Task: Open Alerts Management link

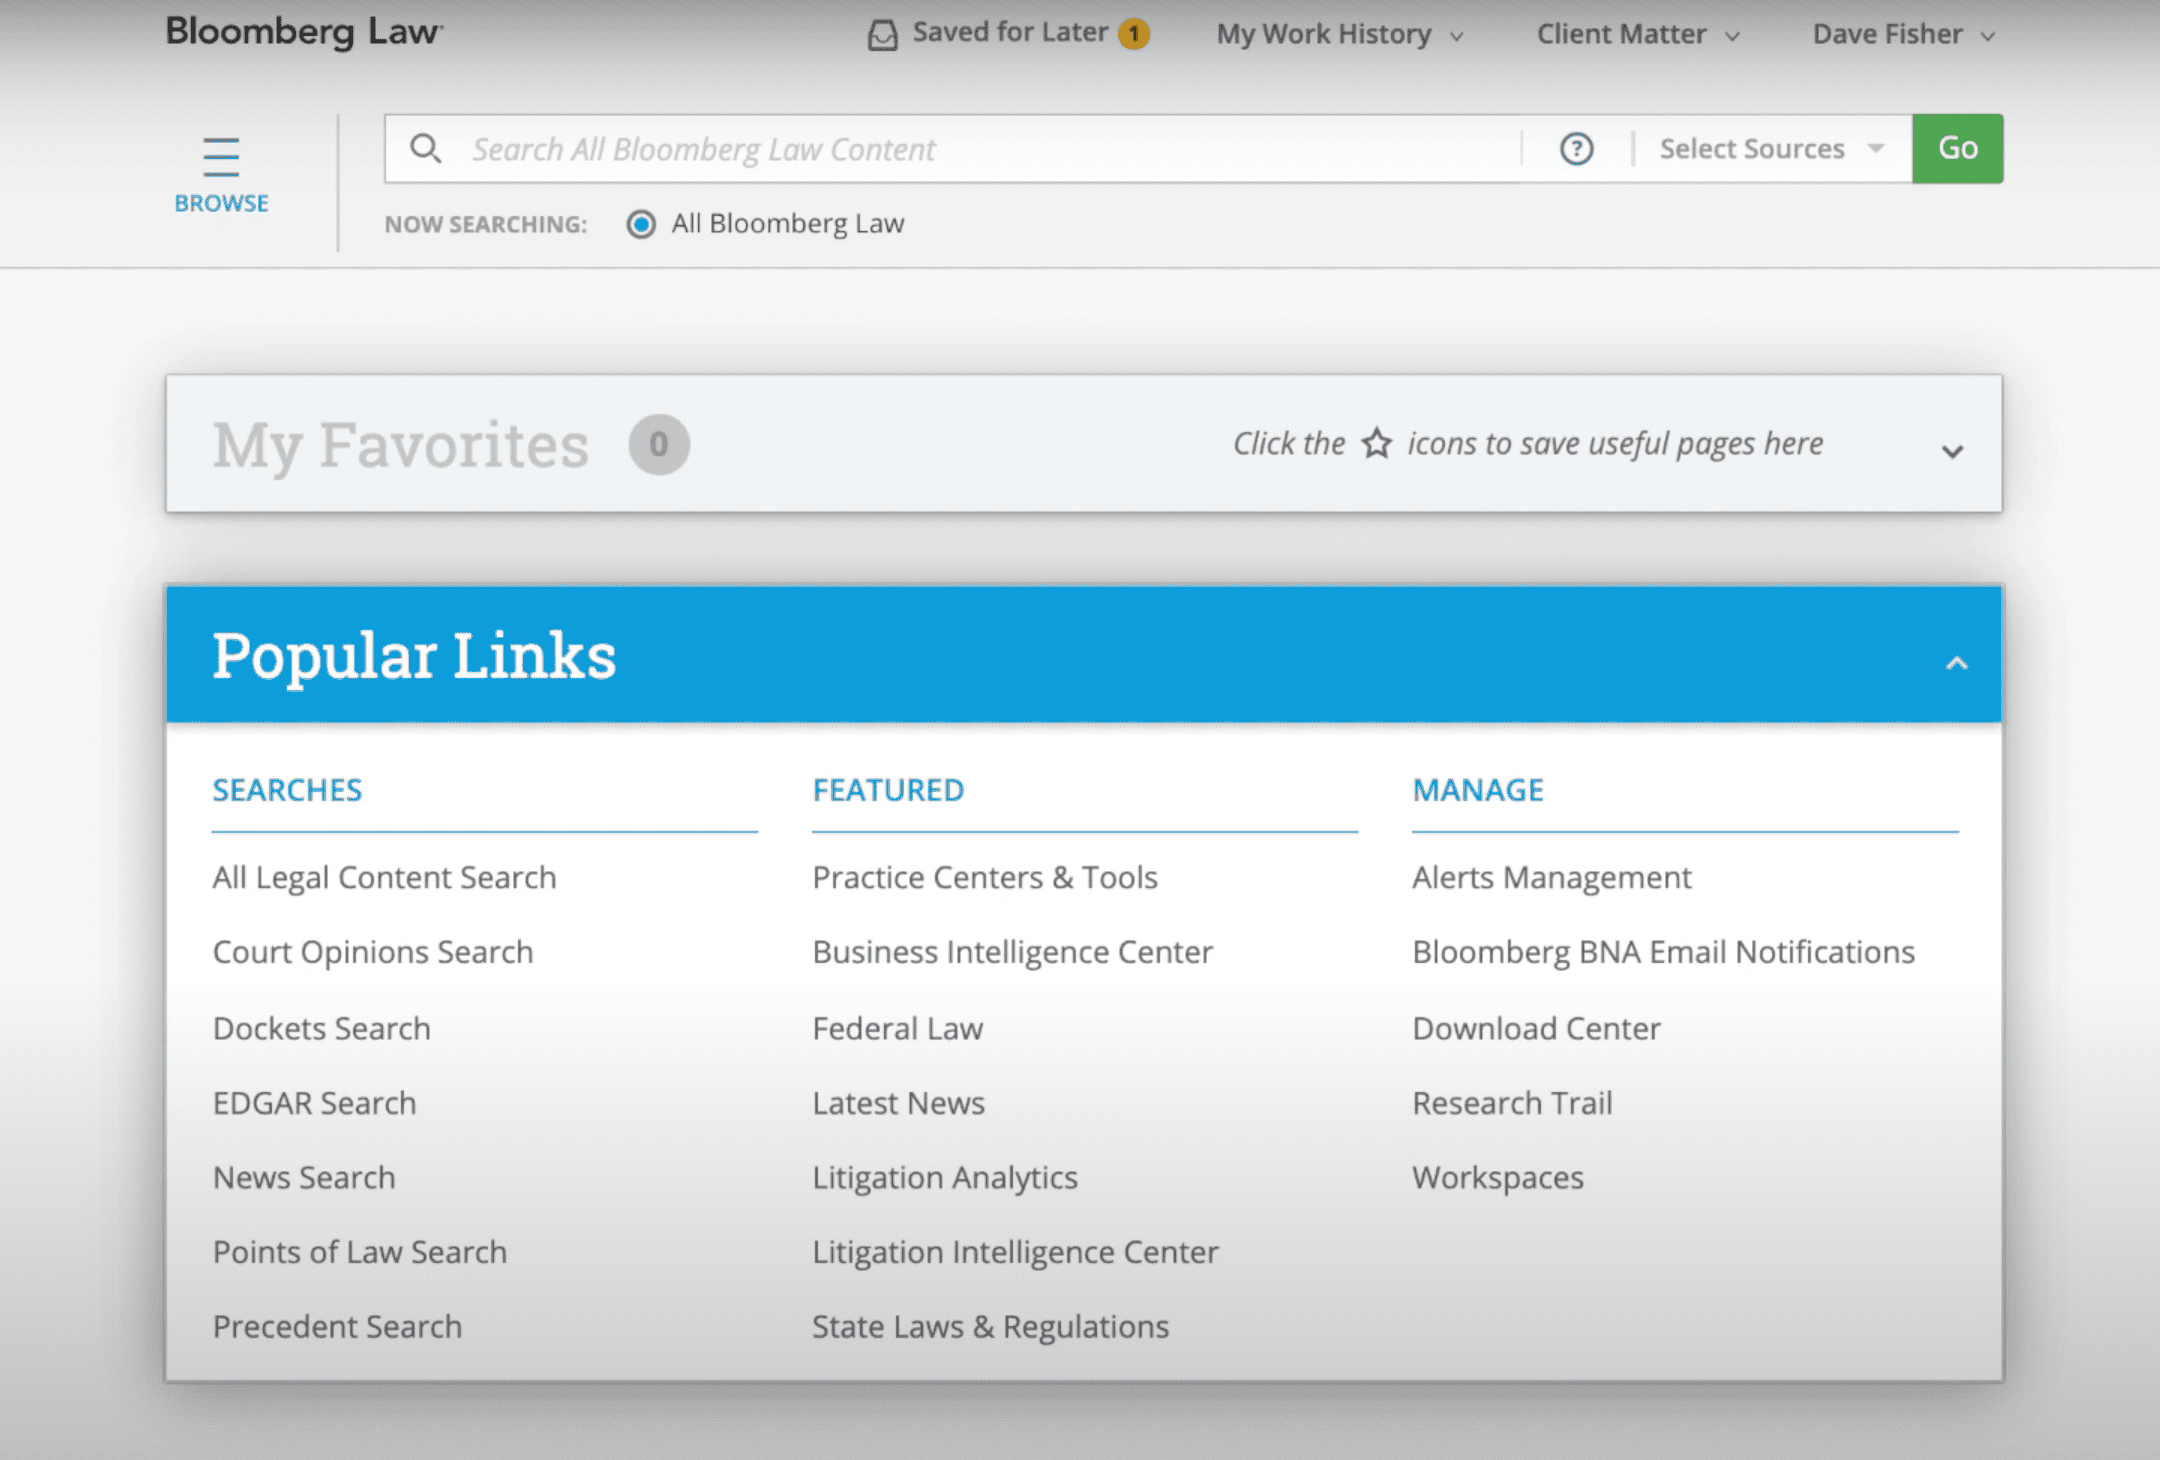Action: [1551, 877]
